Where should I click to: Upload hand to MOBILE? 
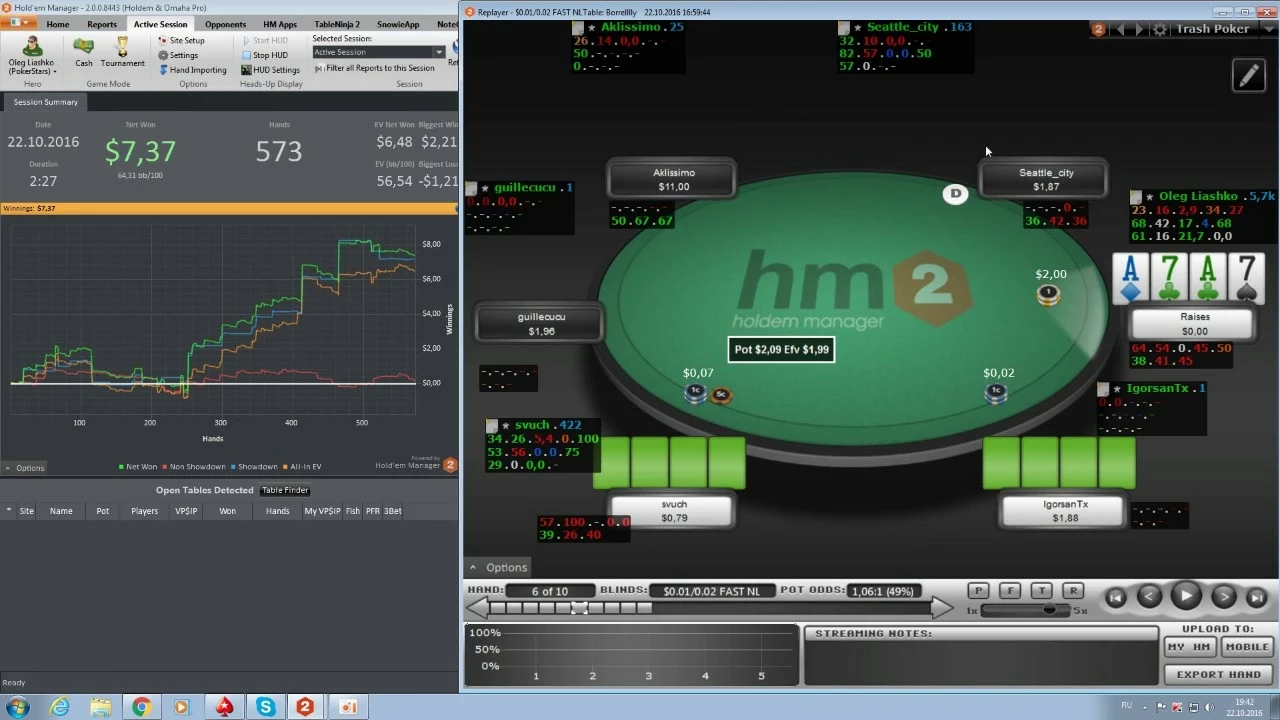coord(1247,647)
